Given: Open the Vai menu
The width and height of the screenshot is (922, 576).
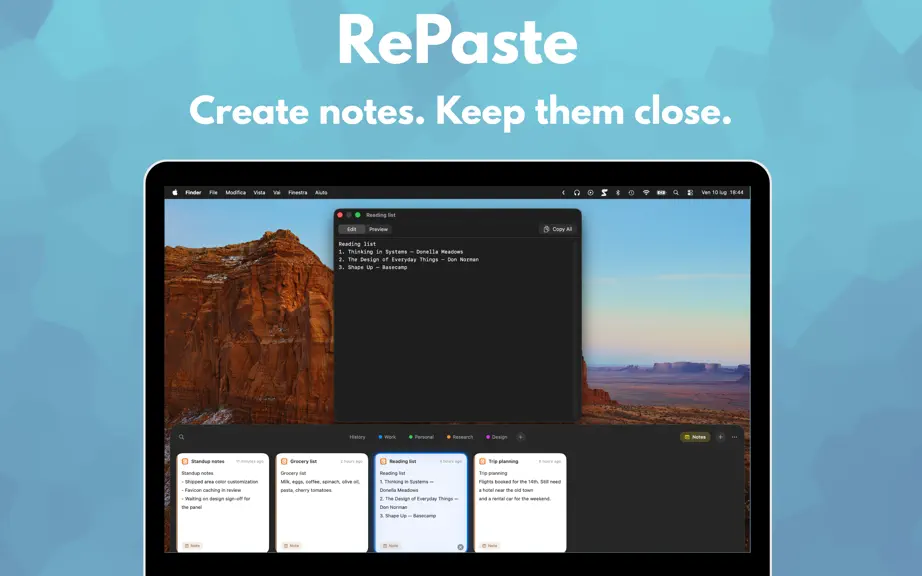Looking at the screenshot, I should [x=276, y=192].
